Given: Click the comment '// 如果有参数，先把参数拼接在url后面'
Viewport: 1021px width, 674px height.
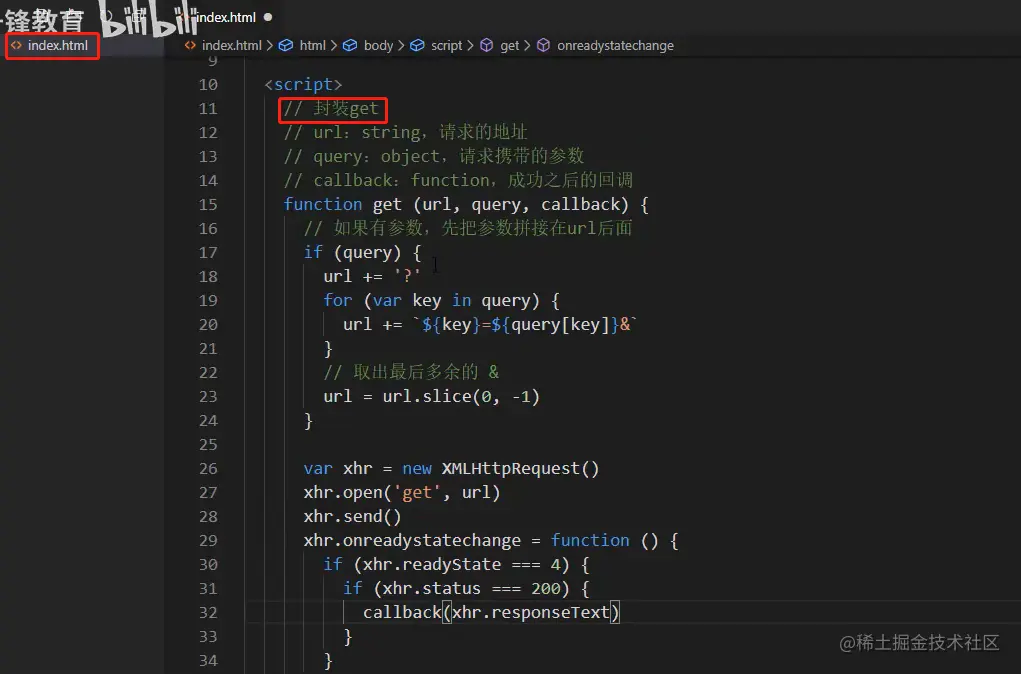Looking at the screenshot, I should pos(468,229).
